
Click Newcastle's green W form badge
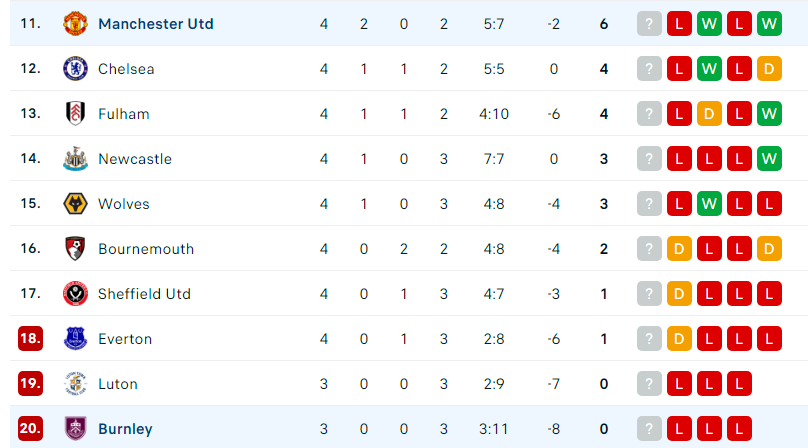769,159
